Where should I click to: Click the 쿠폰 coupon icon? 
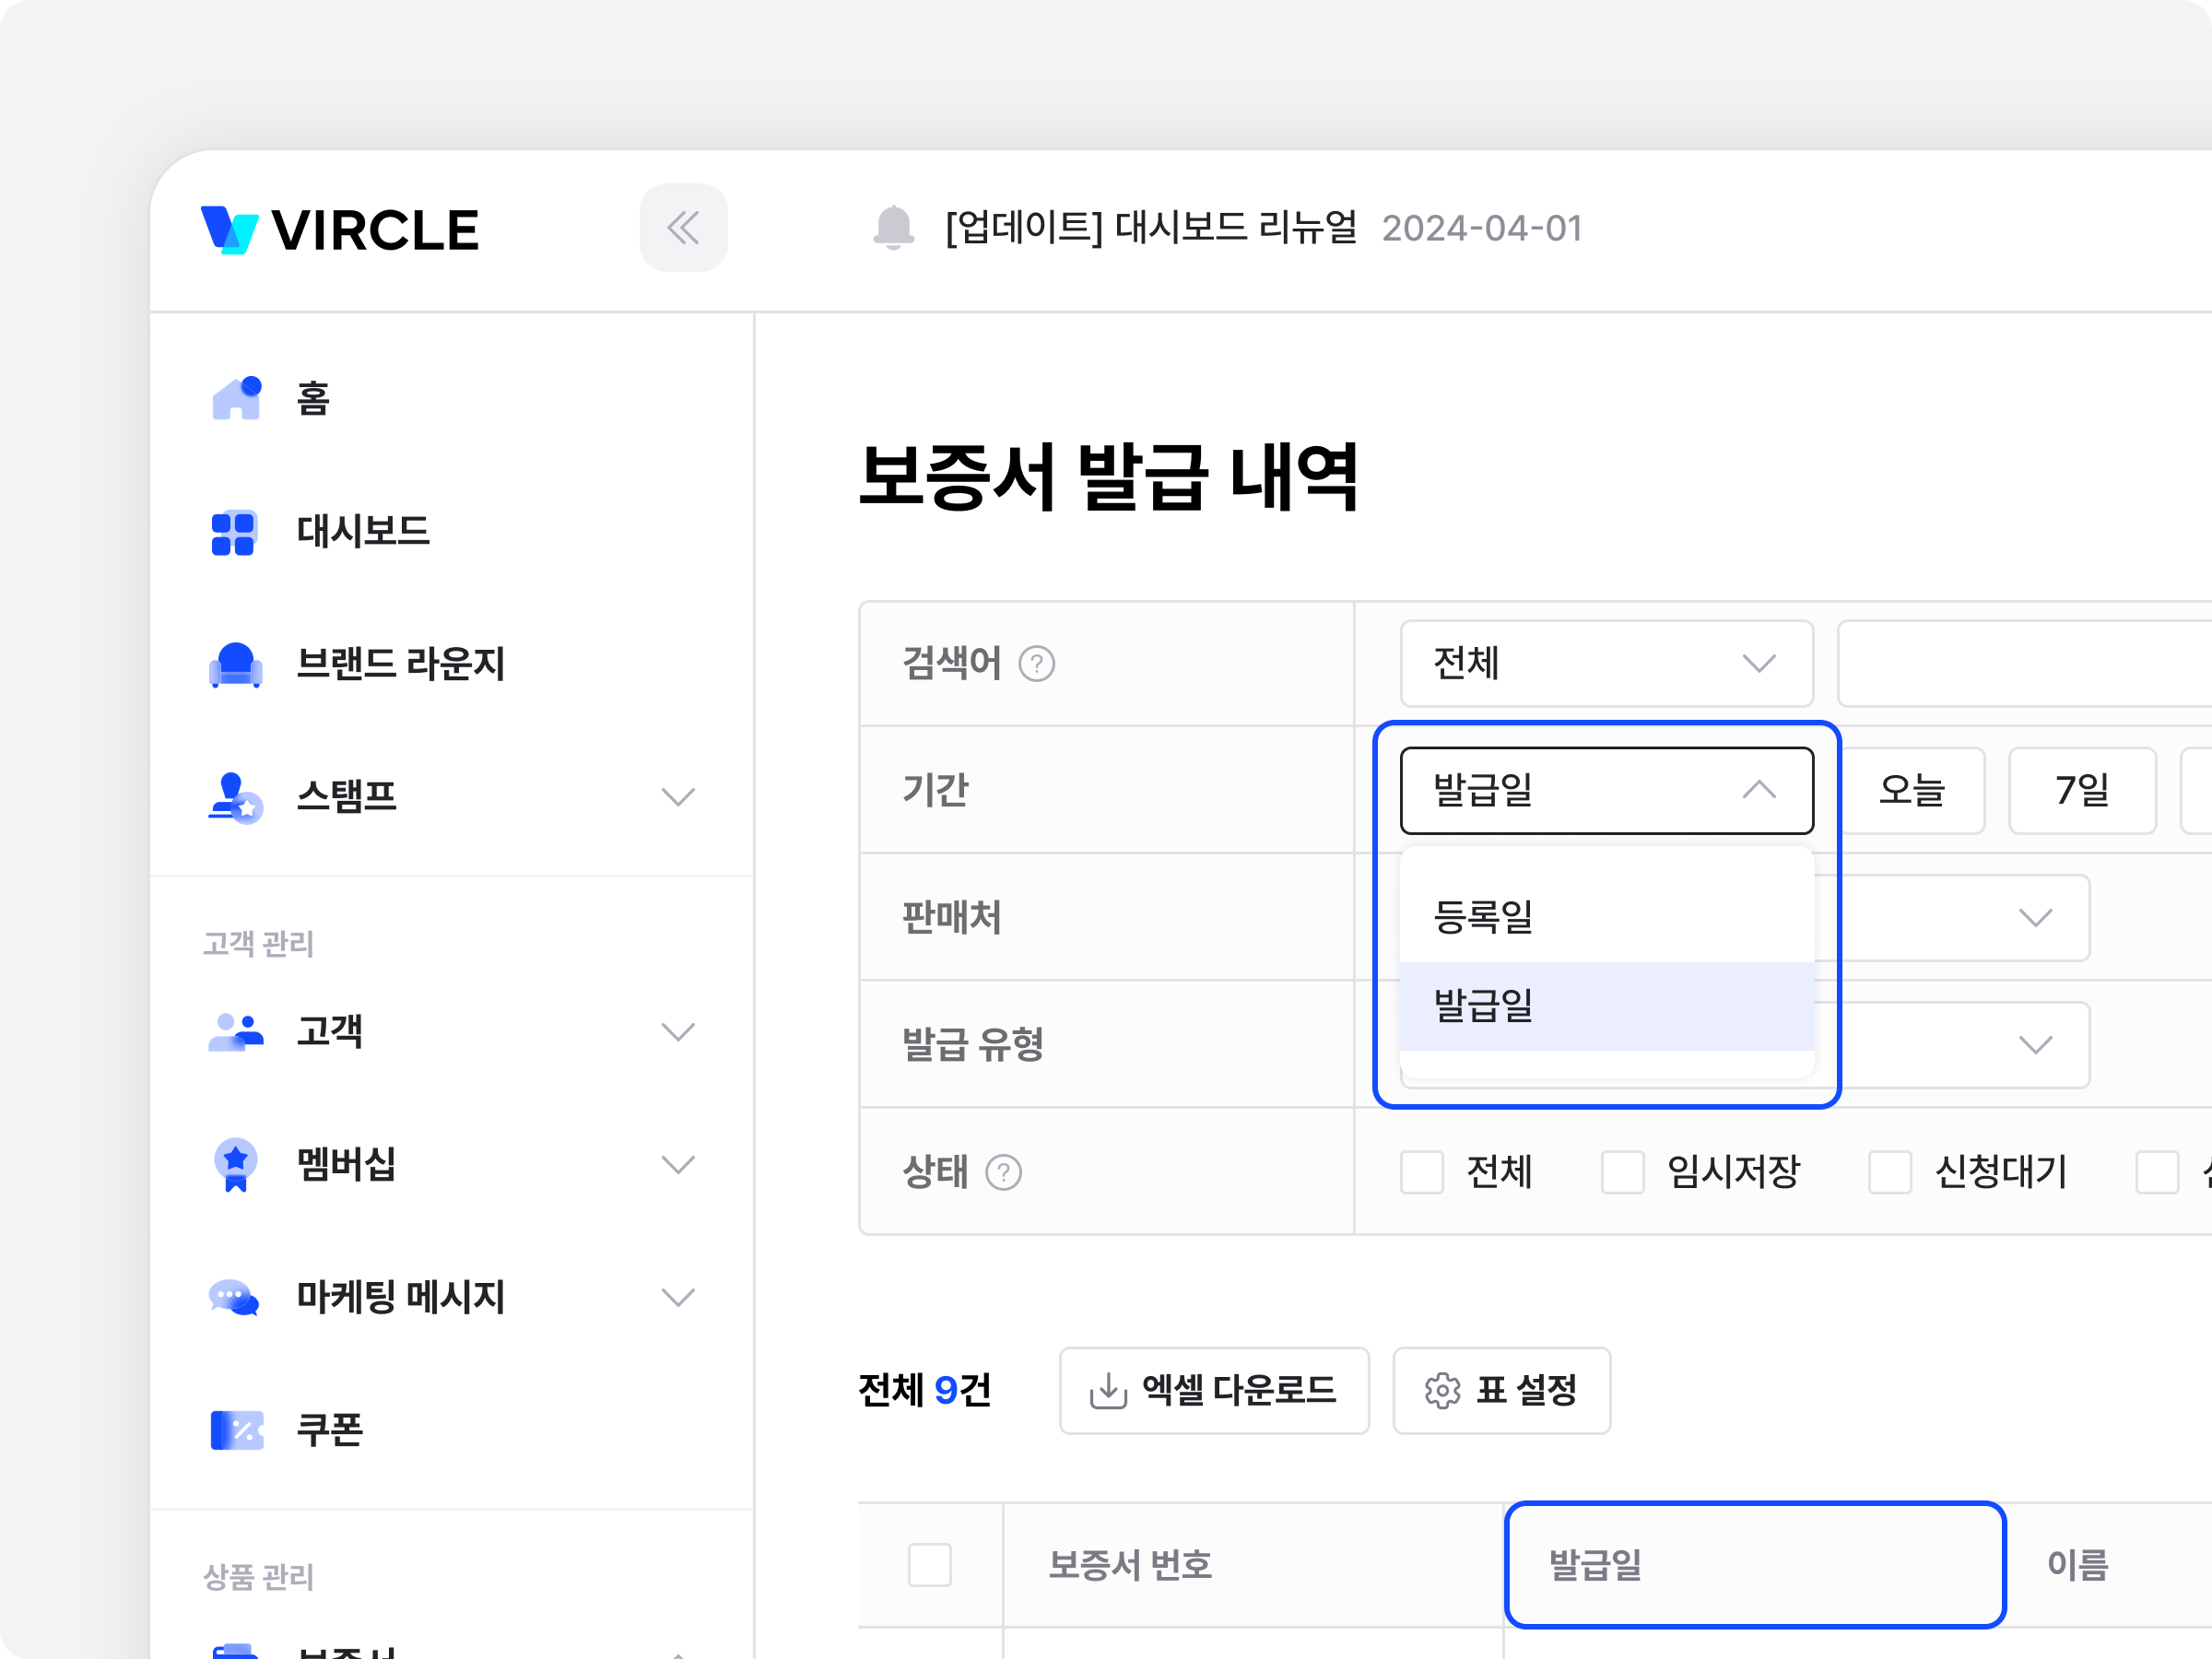[237, 1430]
